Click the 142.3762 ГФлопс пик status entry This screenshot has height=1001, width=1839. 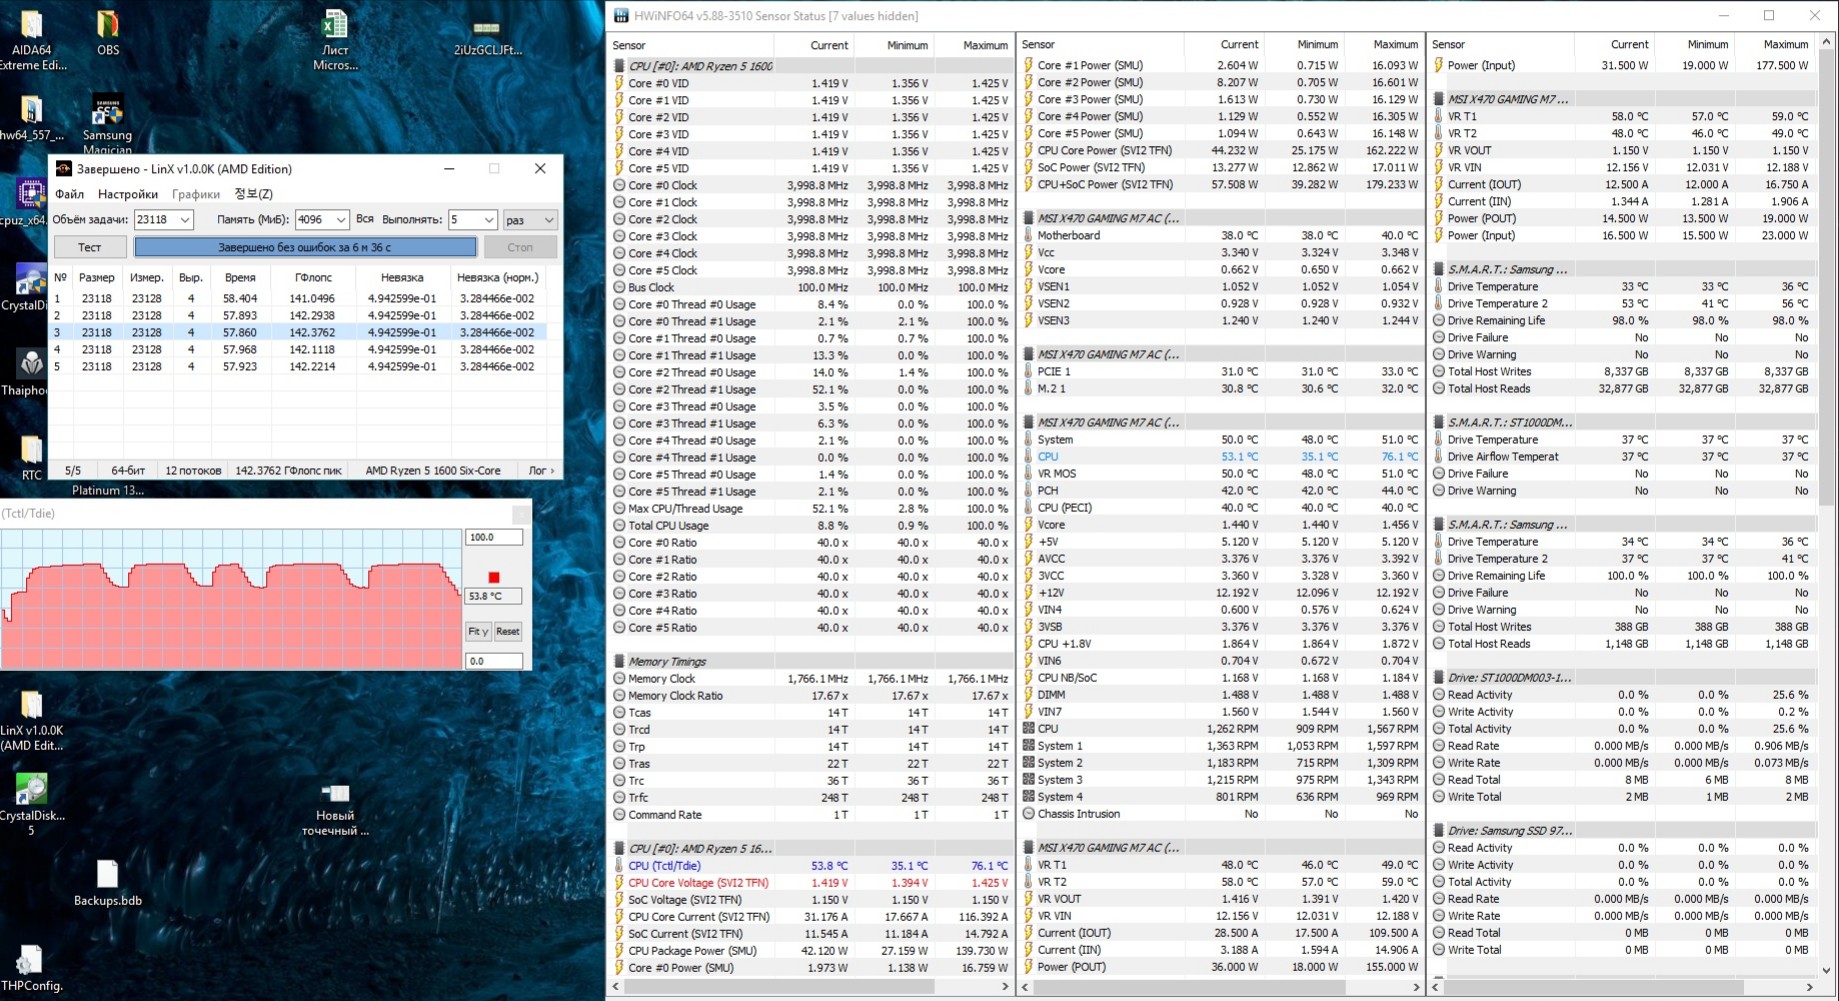(x=288, y=470)
